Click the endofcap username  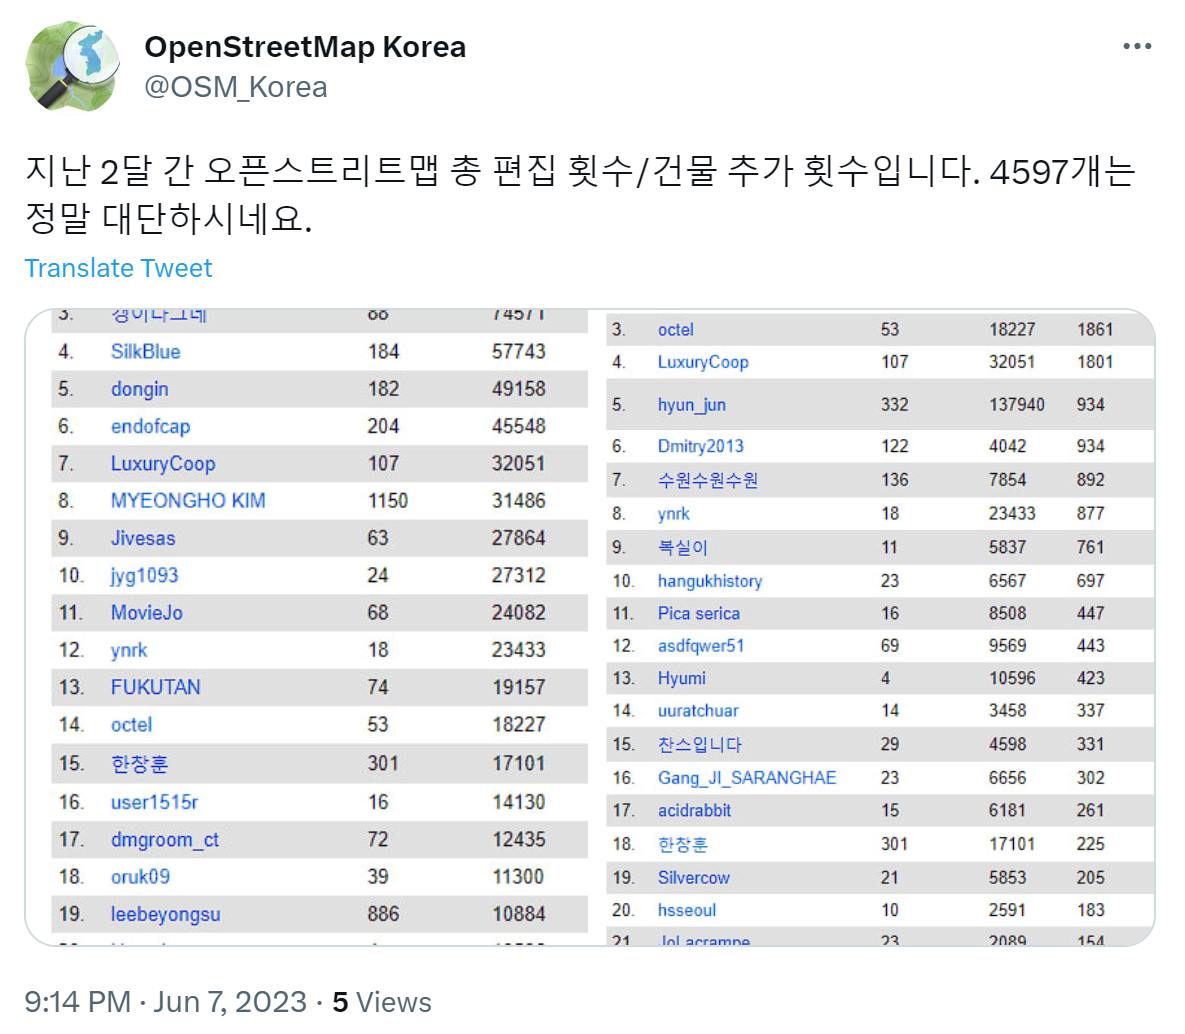[150, 426]
